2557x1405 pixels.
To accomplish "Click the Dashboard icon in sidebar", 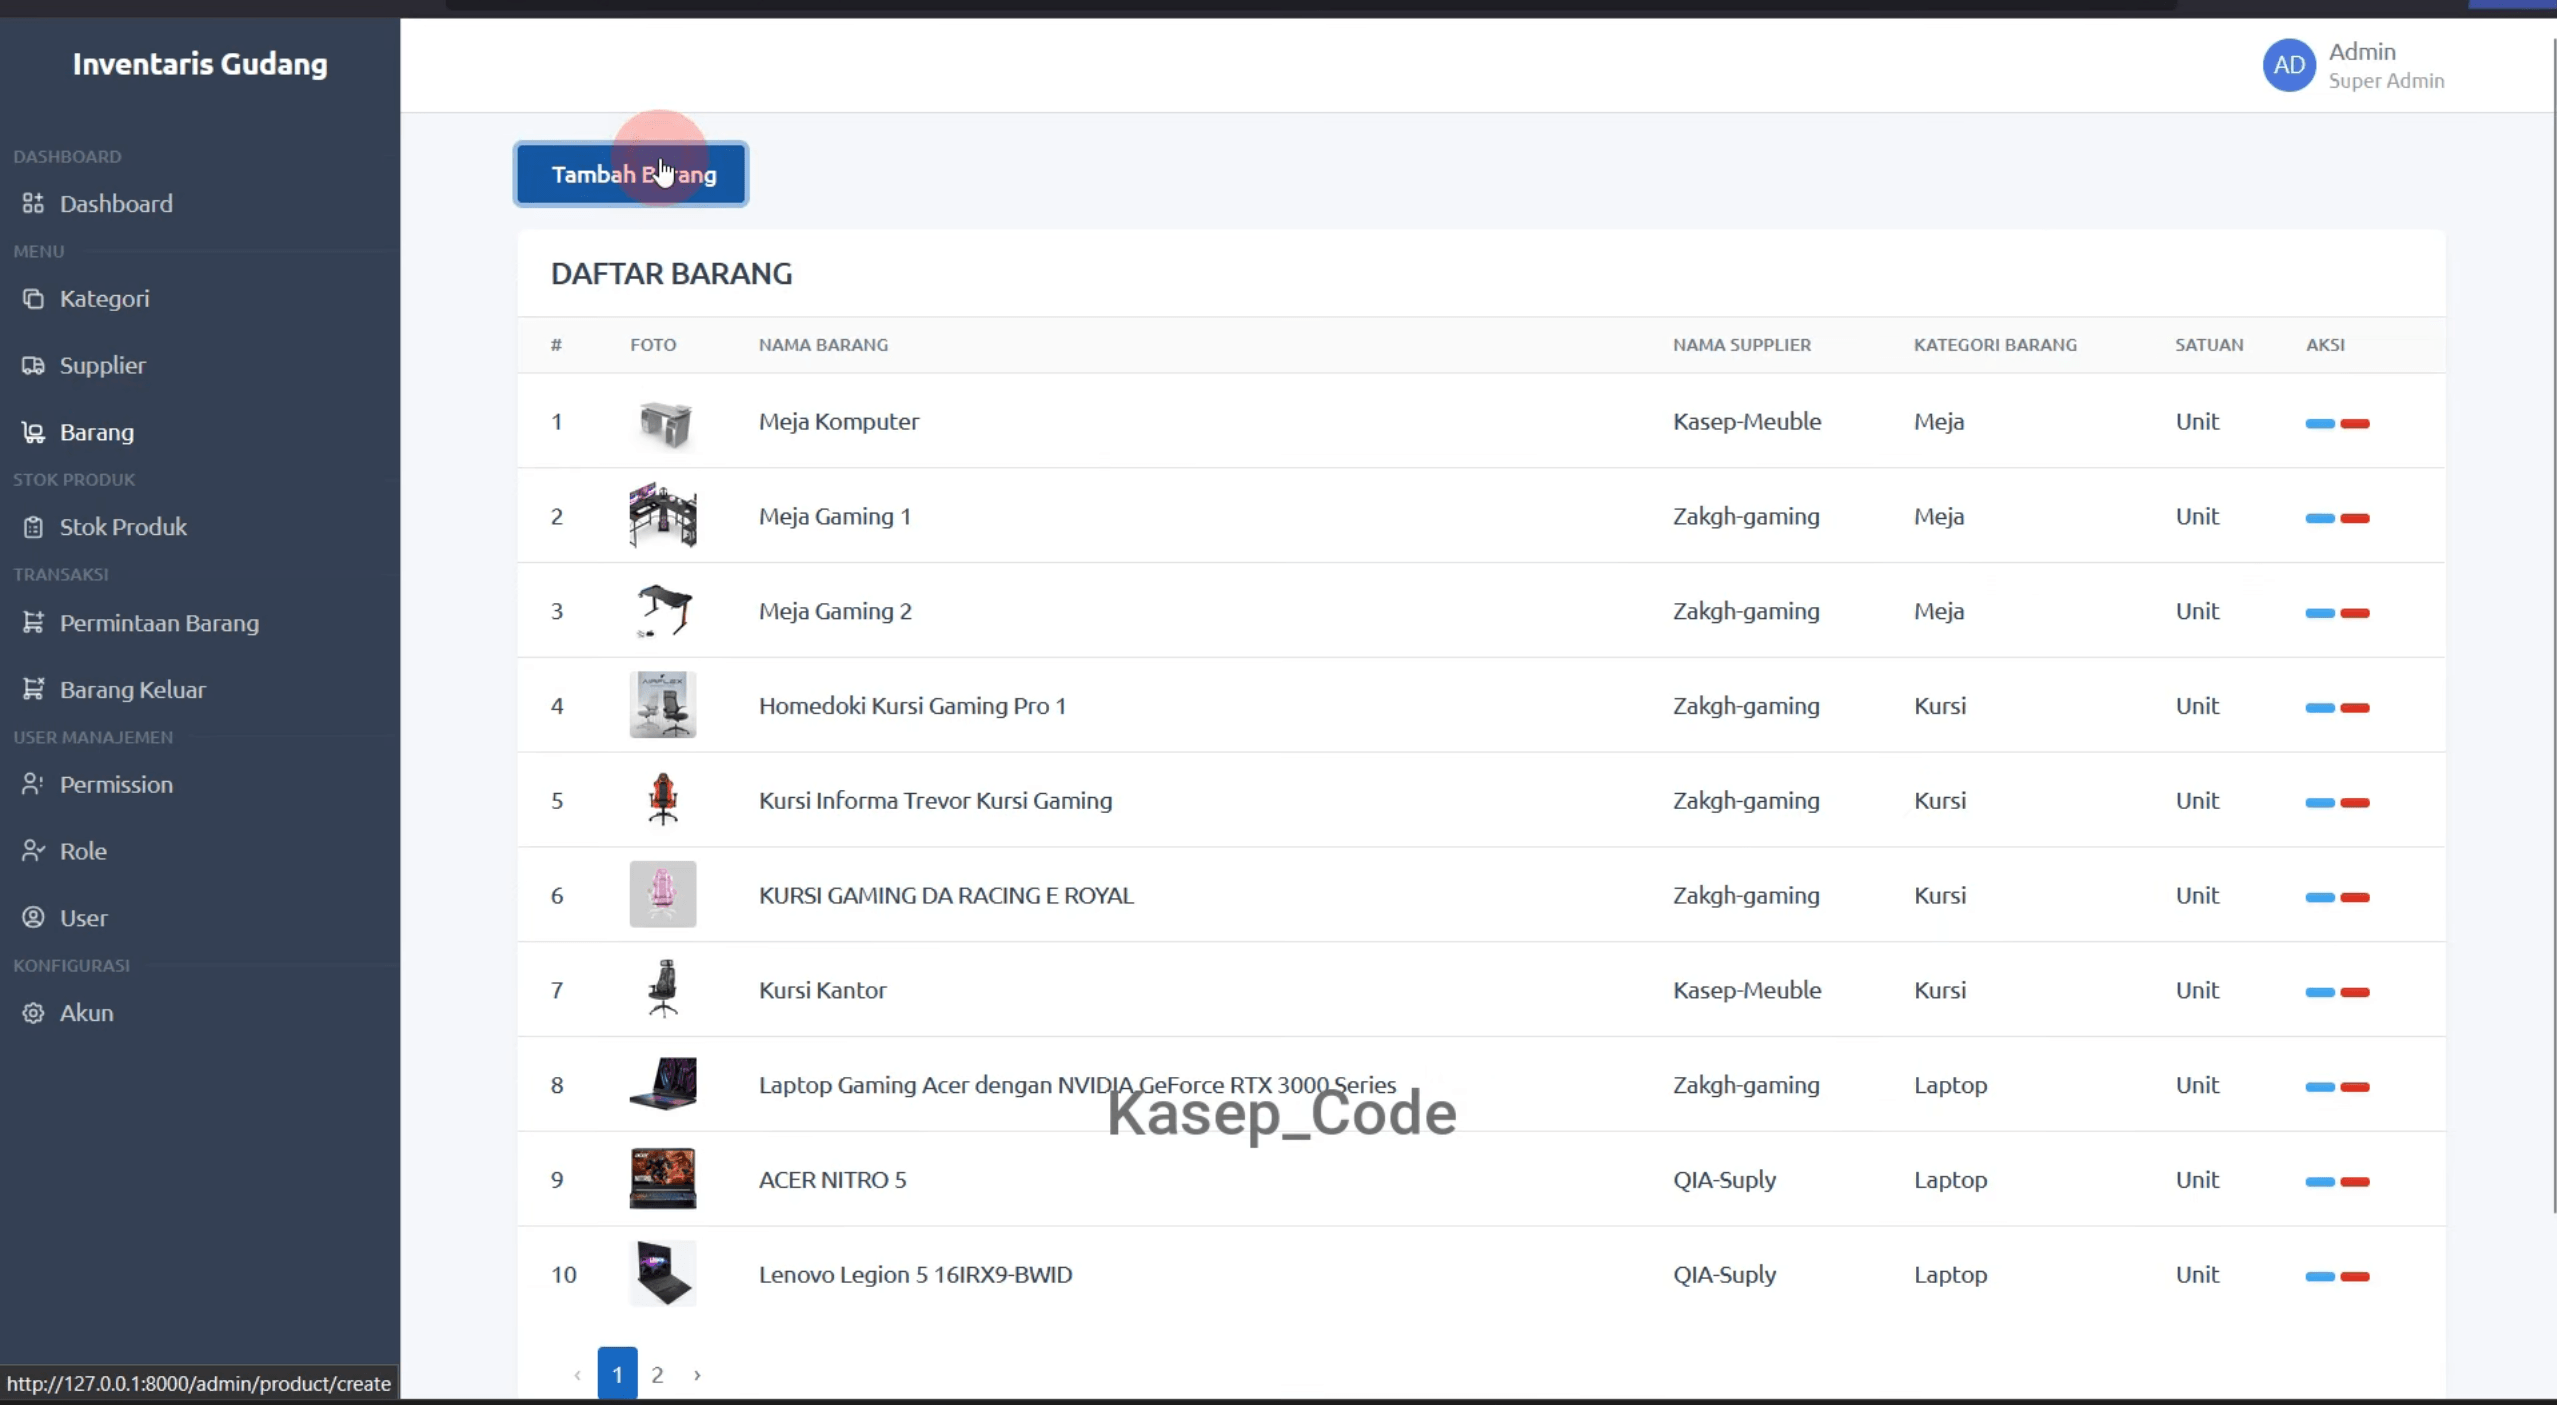I will pos(33,203).
